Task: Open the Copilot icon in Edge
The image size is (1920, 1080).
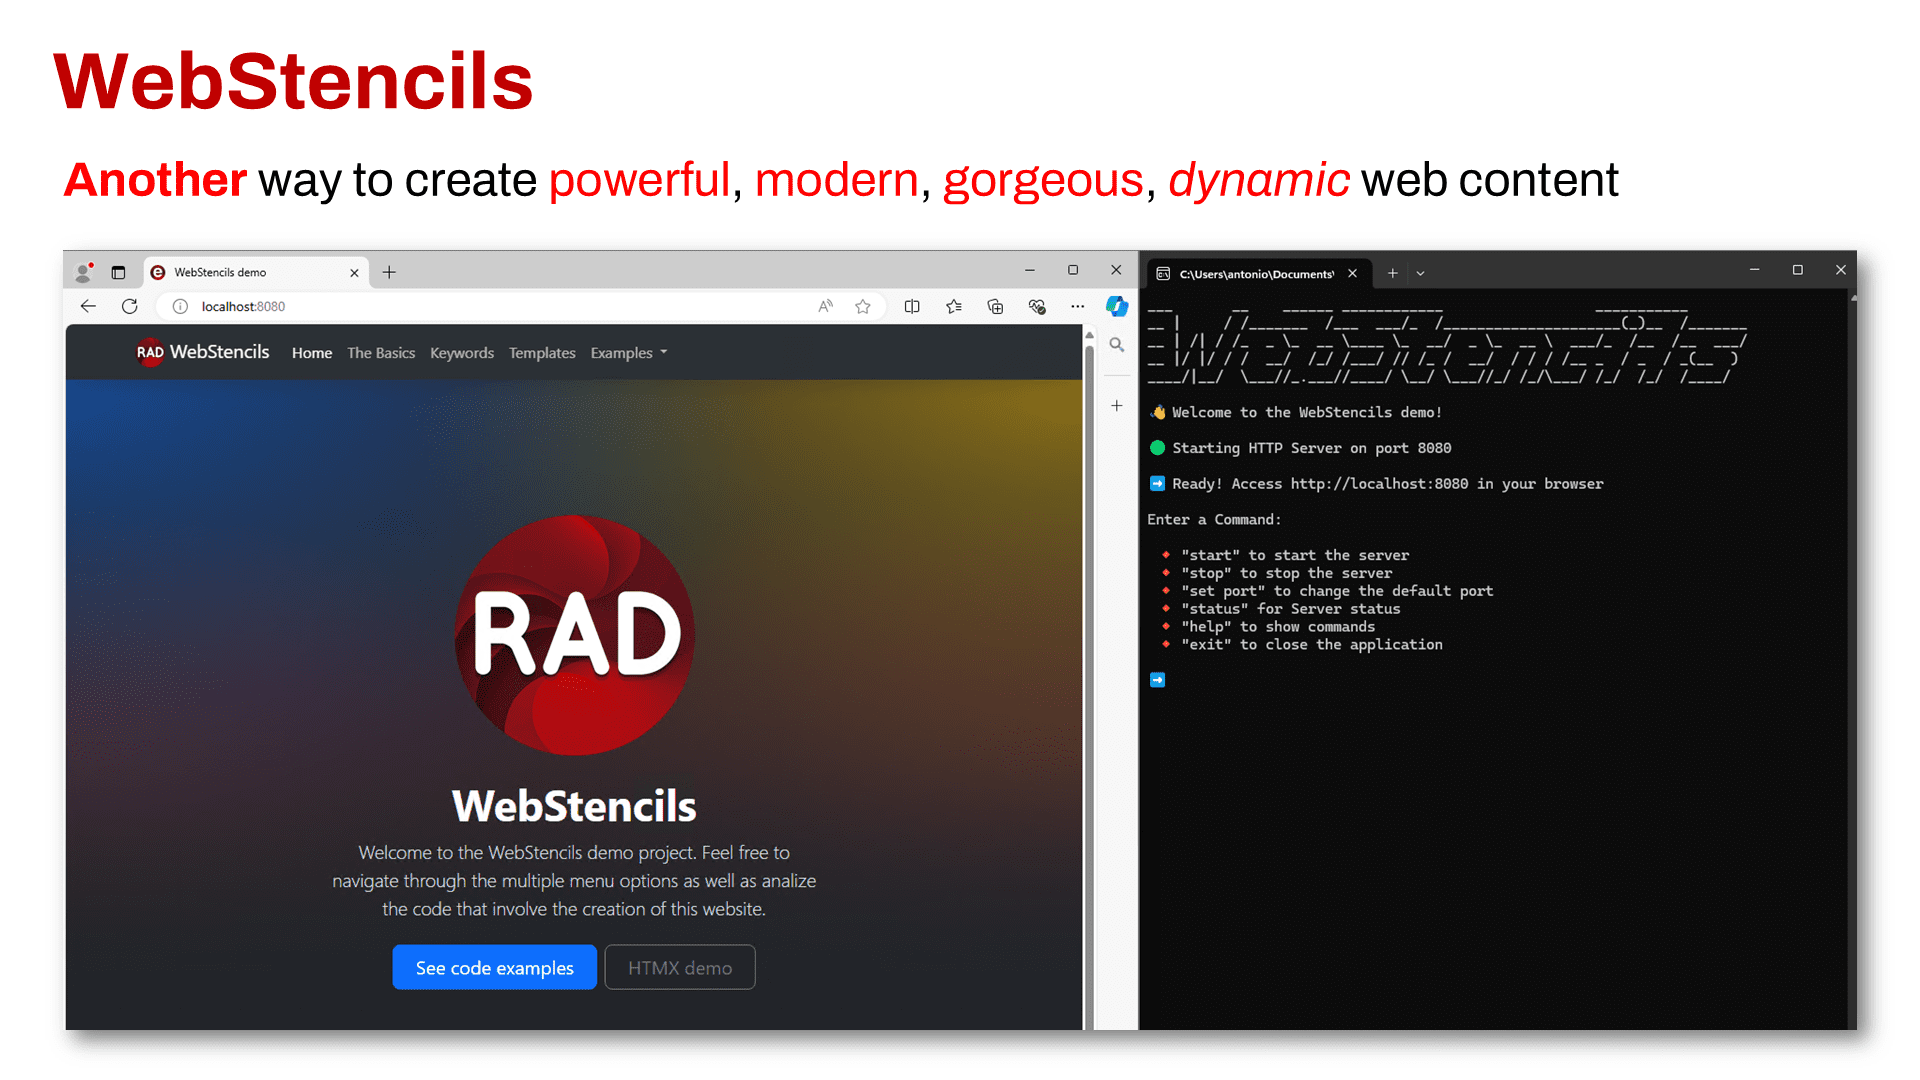Action: click(1117, 306)
